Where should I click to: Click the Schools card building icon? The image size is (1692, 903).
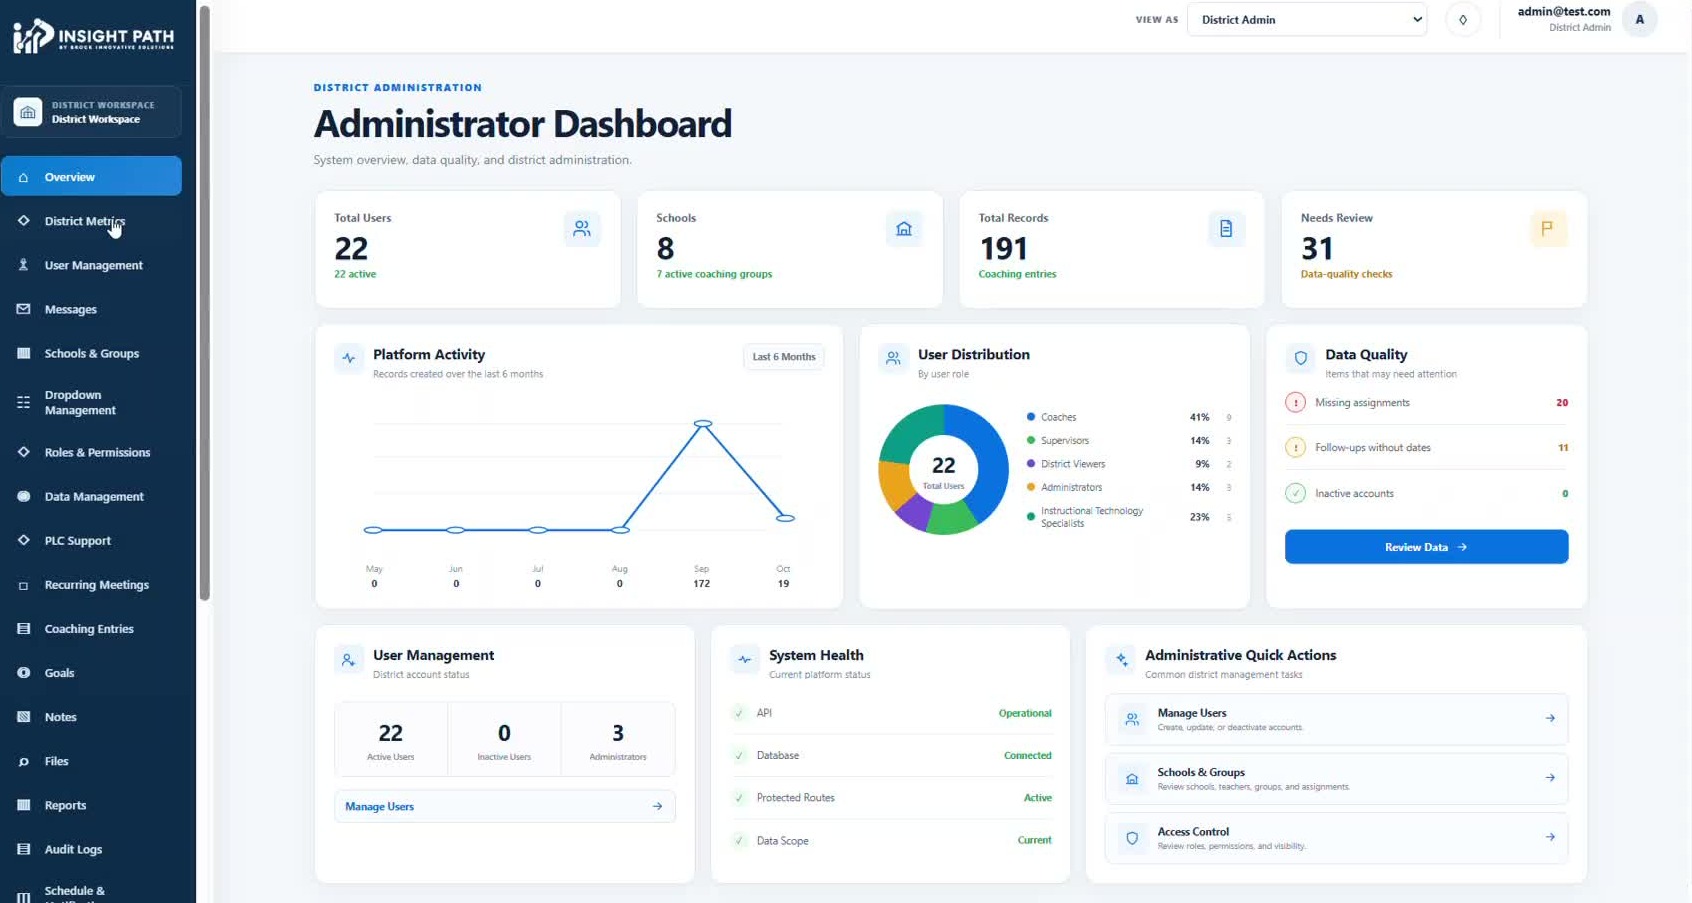[904, 229]
